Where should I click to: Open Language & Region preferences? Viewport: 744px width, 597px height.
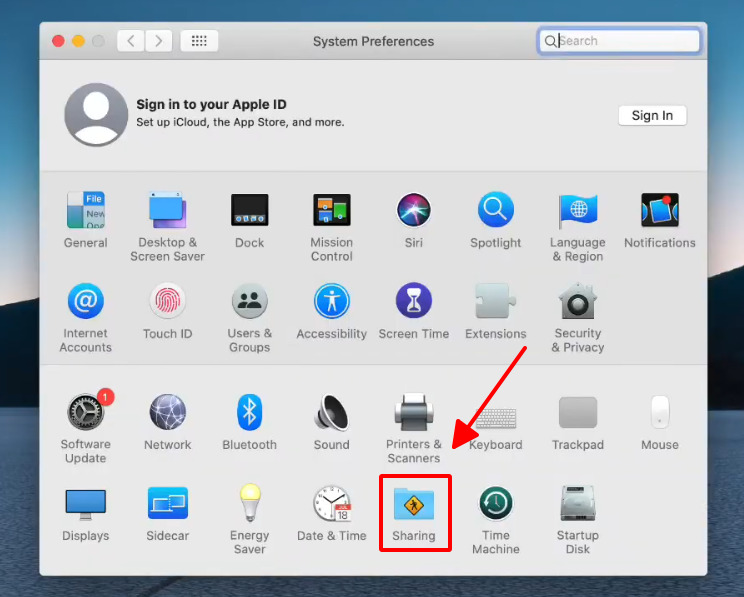pyautogui.click(x=577, y=210)
